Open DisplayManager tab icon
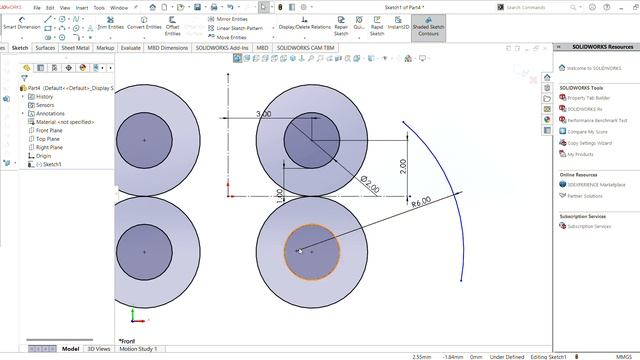 coord(83,68)
